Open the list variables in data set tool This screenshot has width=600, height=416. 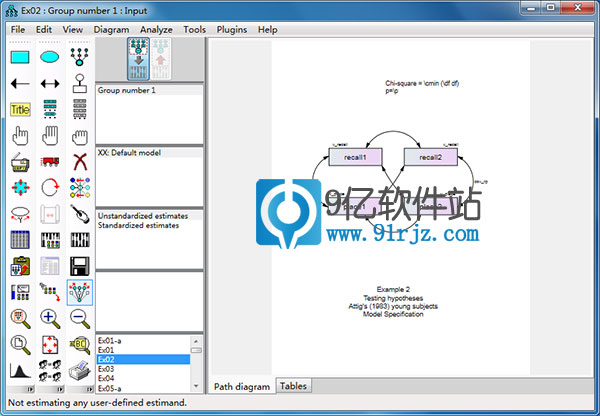pos(80,110)
